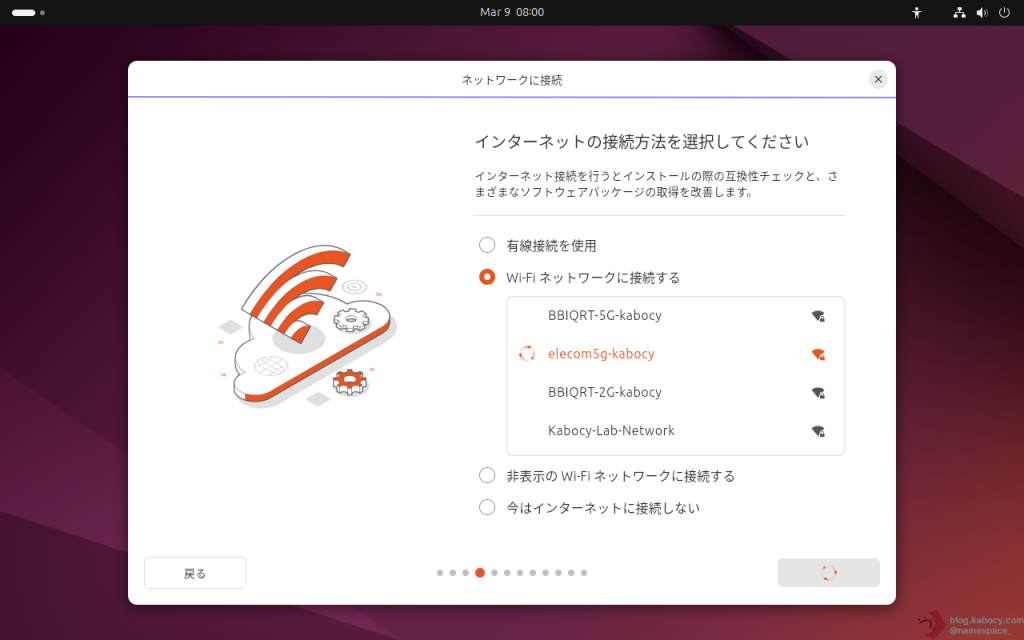The width and height of the screenshot is (1024, 640).
Task: Select 今はインターネットに接続しない radio option
Action: [487, 508]
